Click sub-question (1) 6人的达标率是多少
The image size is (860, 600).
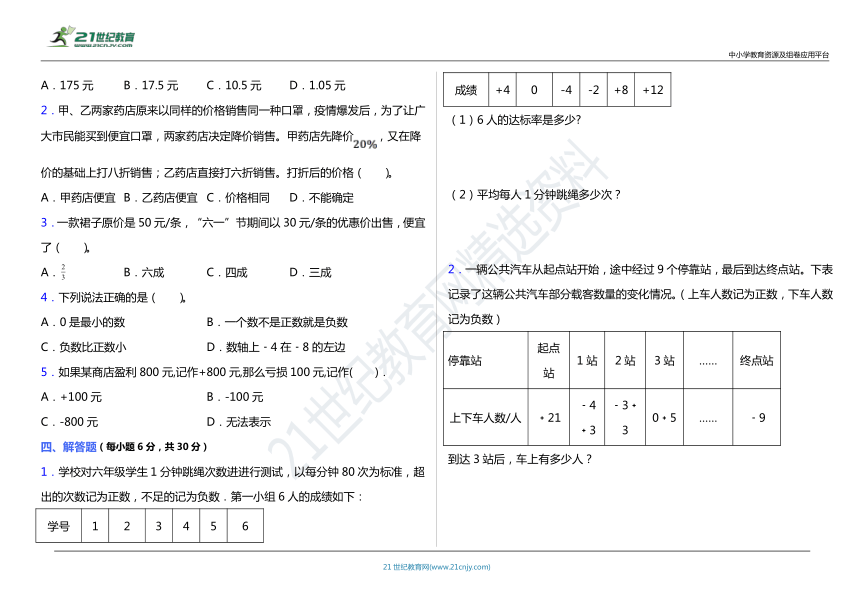[x=516, y=120]
